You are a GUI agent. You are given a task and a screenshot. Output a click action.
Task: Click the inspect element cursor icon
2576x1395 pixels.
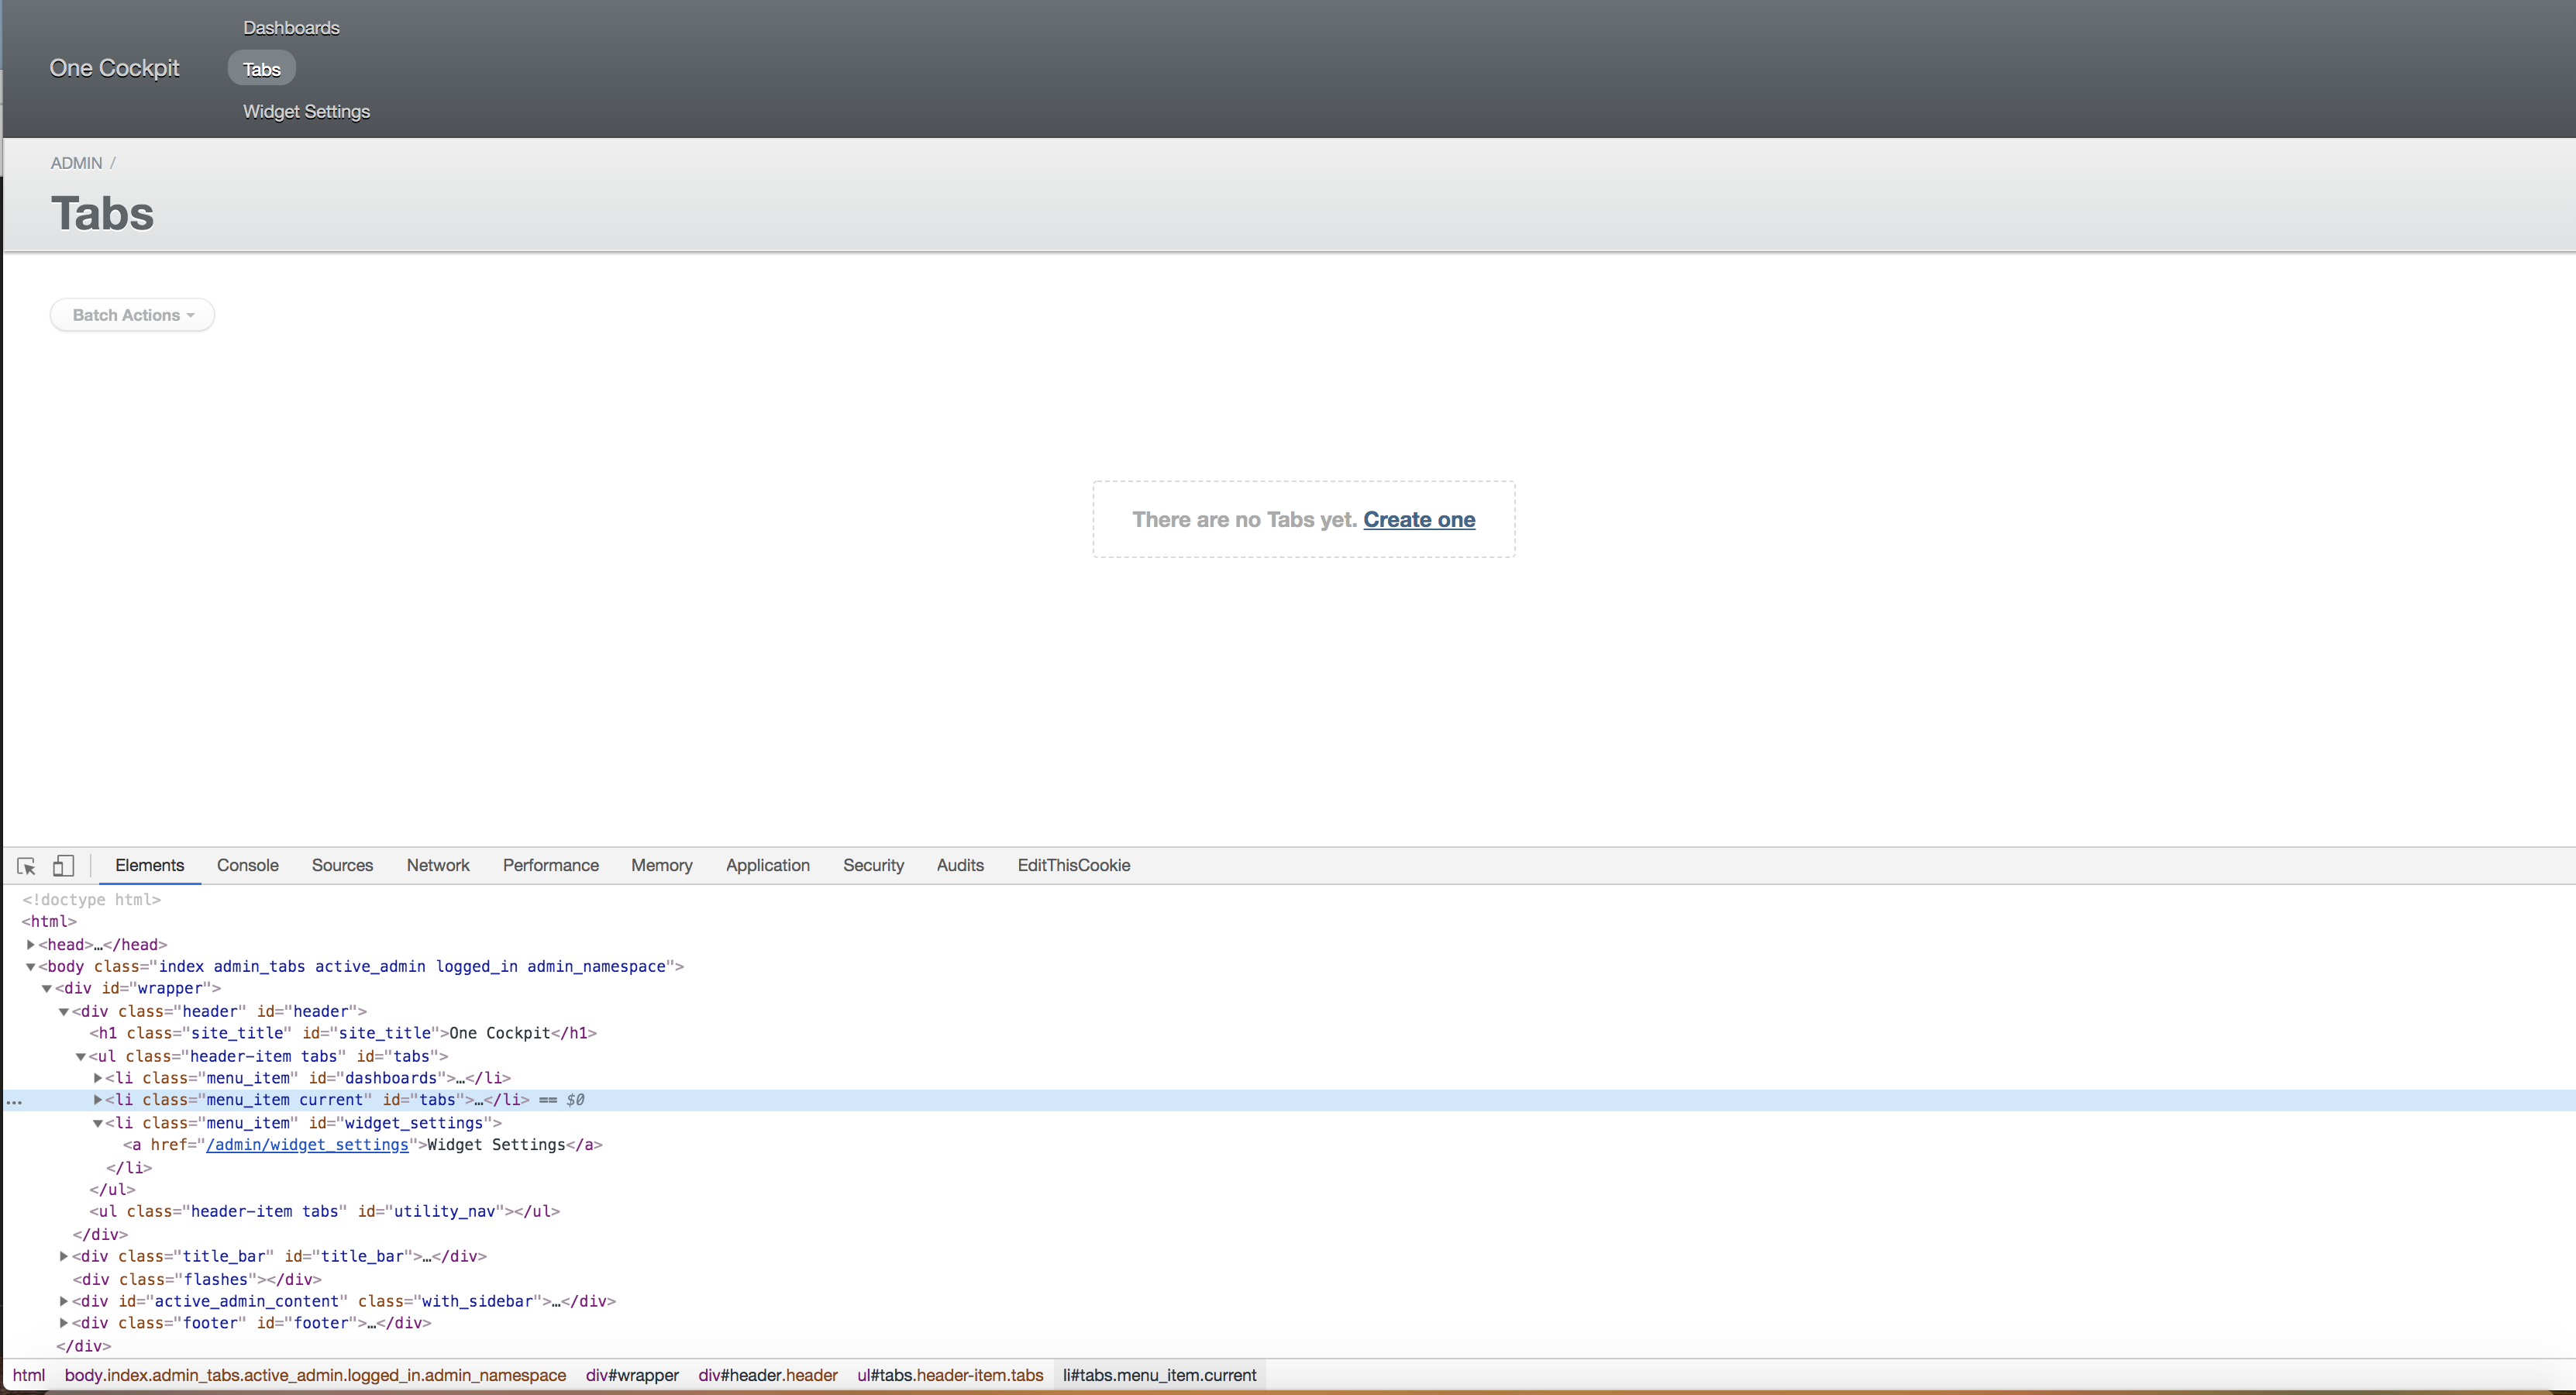coord(26,865)
